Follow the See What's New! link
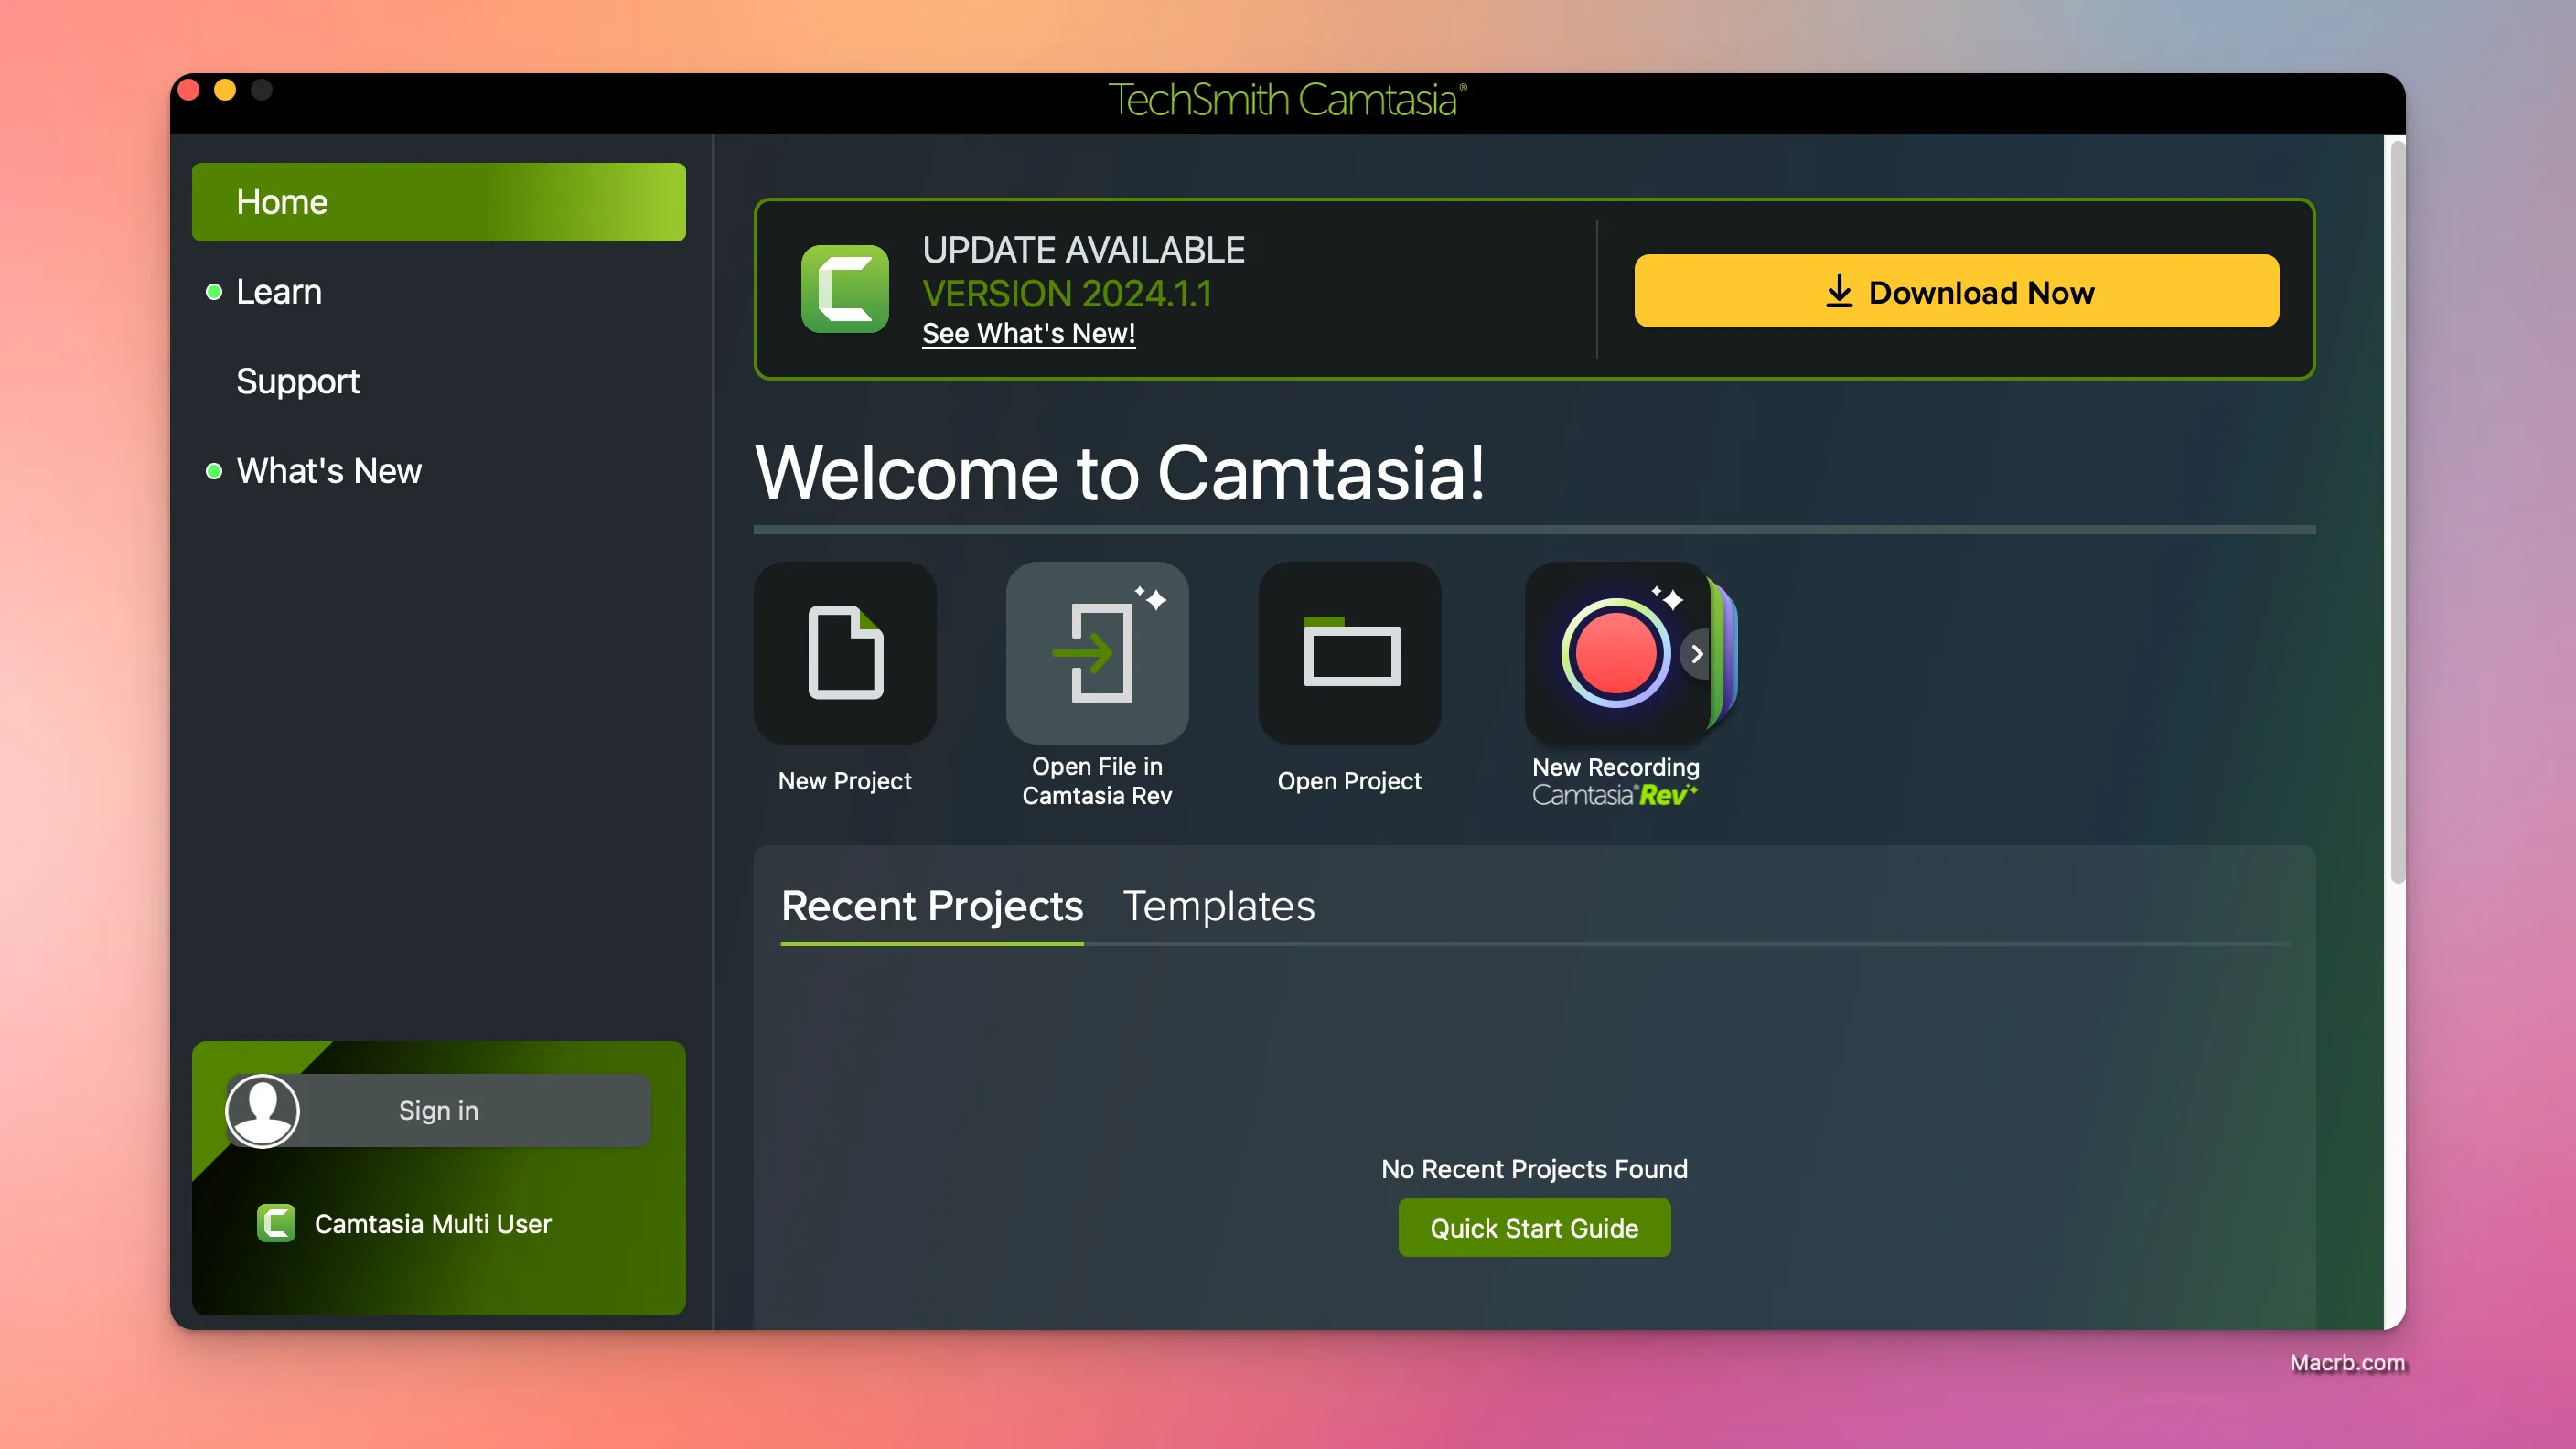Screen dimensions: 2576x1449 point(1028,333)
